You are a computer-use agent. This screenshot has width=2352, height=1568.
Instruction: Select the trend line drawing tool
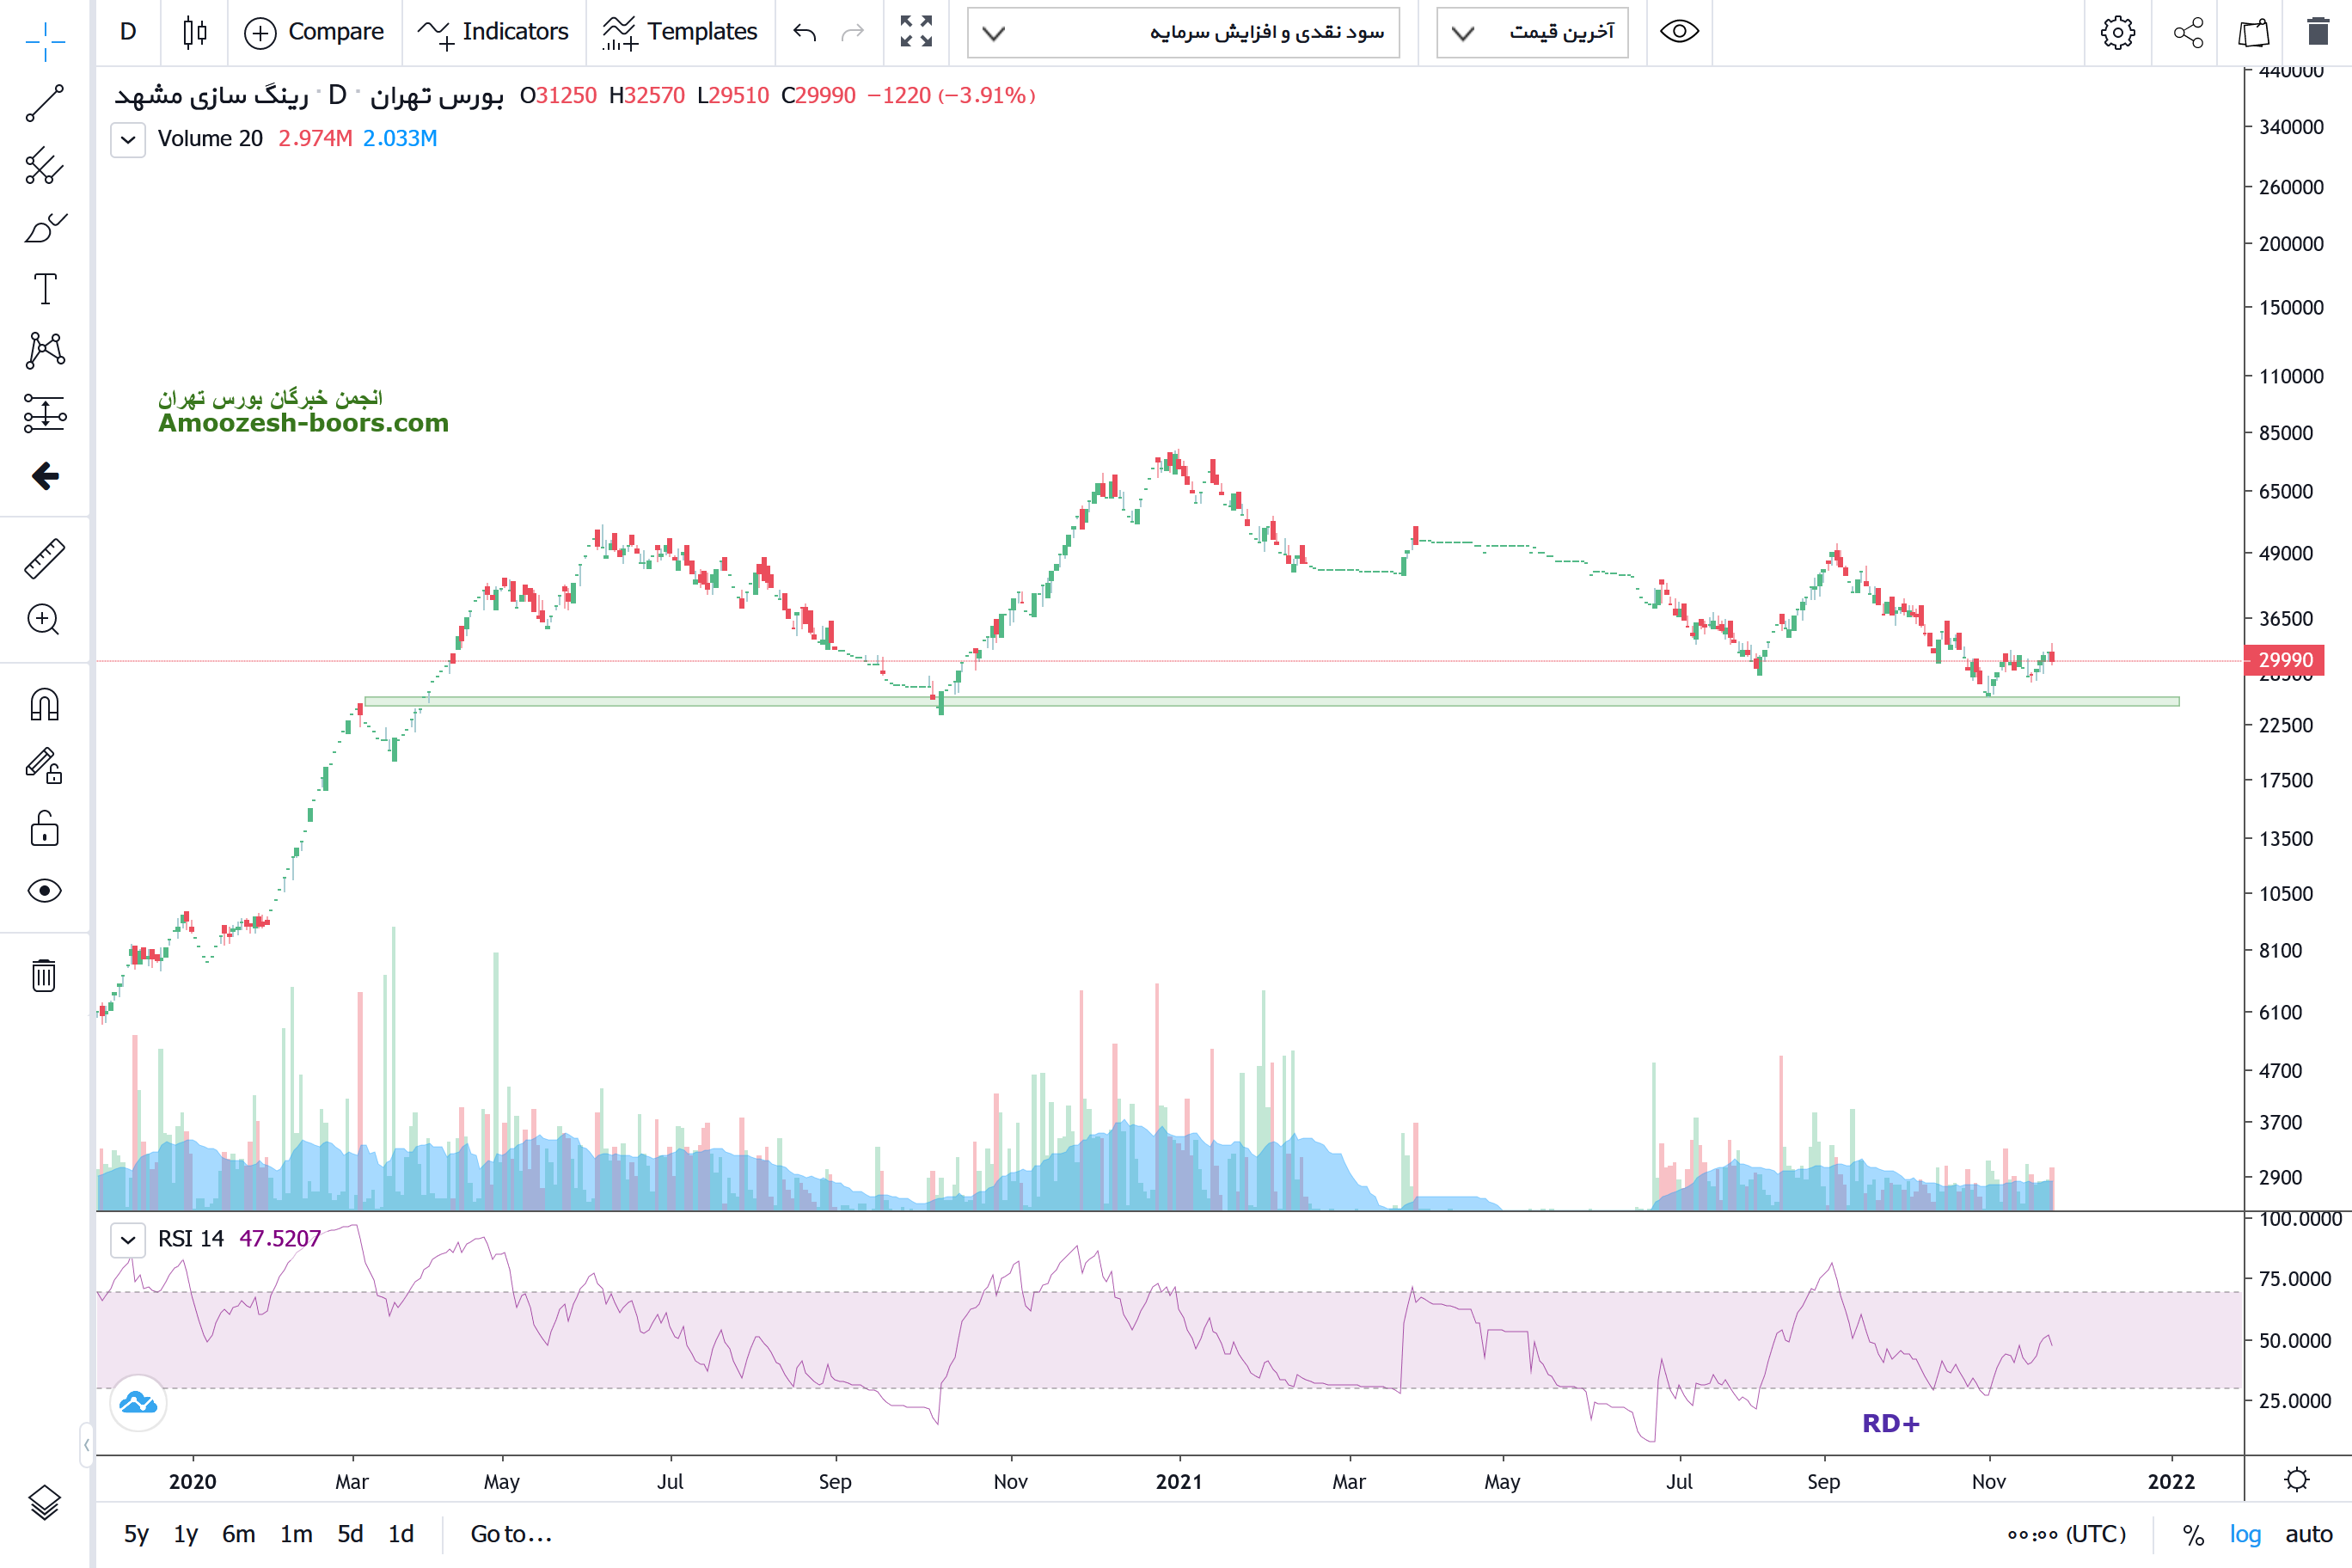tap(45, 103)
